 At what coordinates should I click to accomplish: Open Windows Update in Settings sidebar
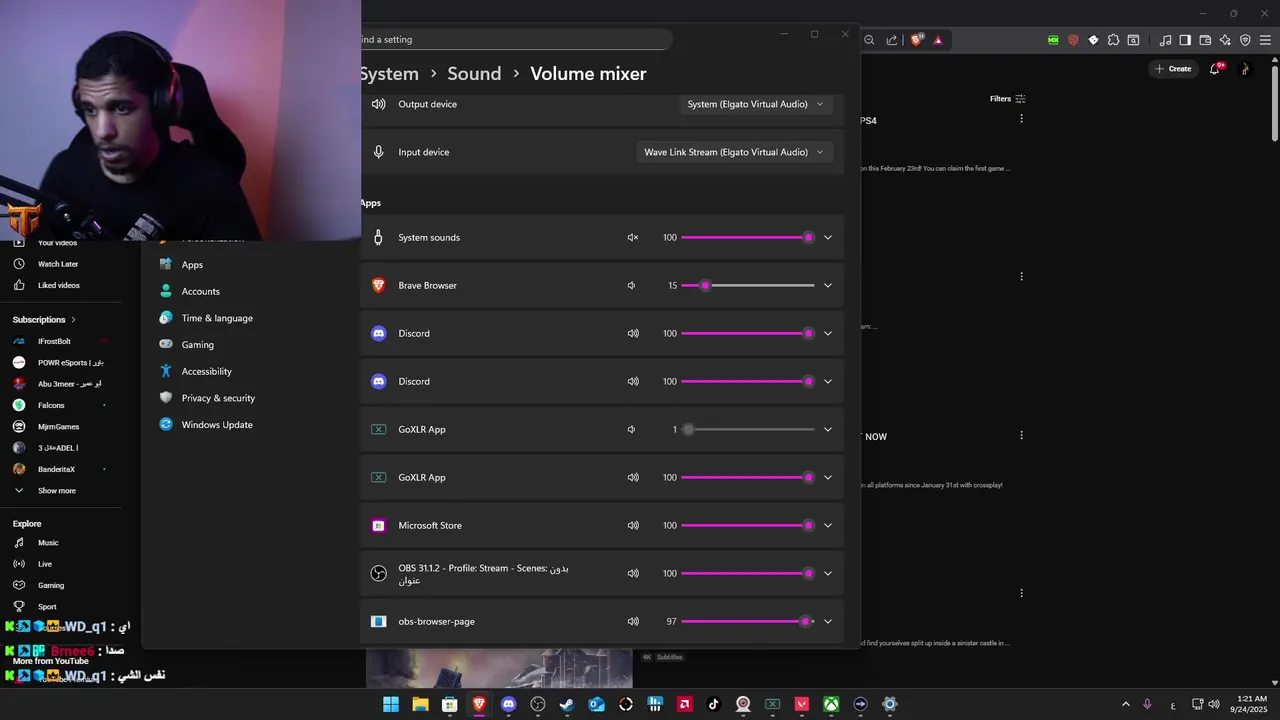tap(217, 425)
